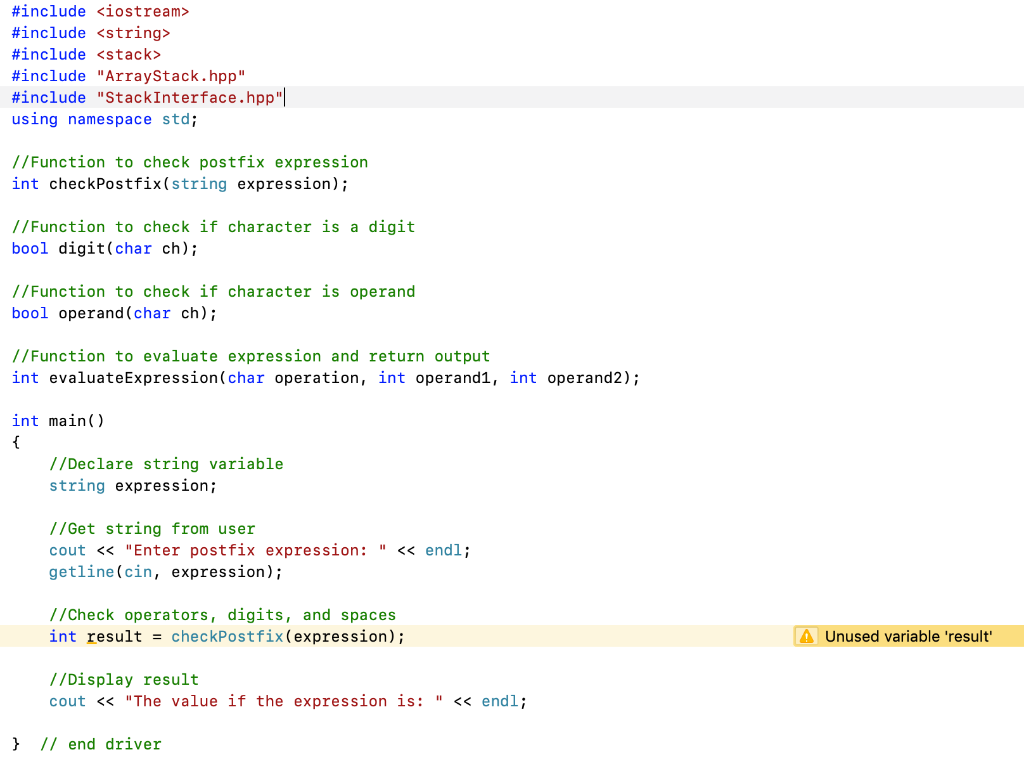Click the include line for stack header

pos(85,54)
